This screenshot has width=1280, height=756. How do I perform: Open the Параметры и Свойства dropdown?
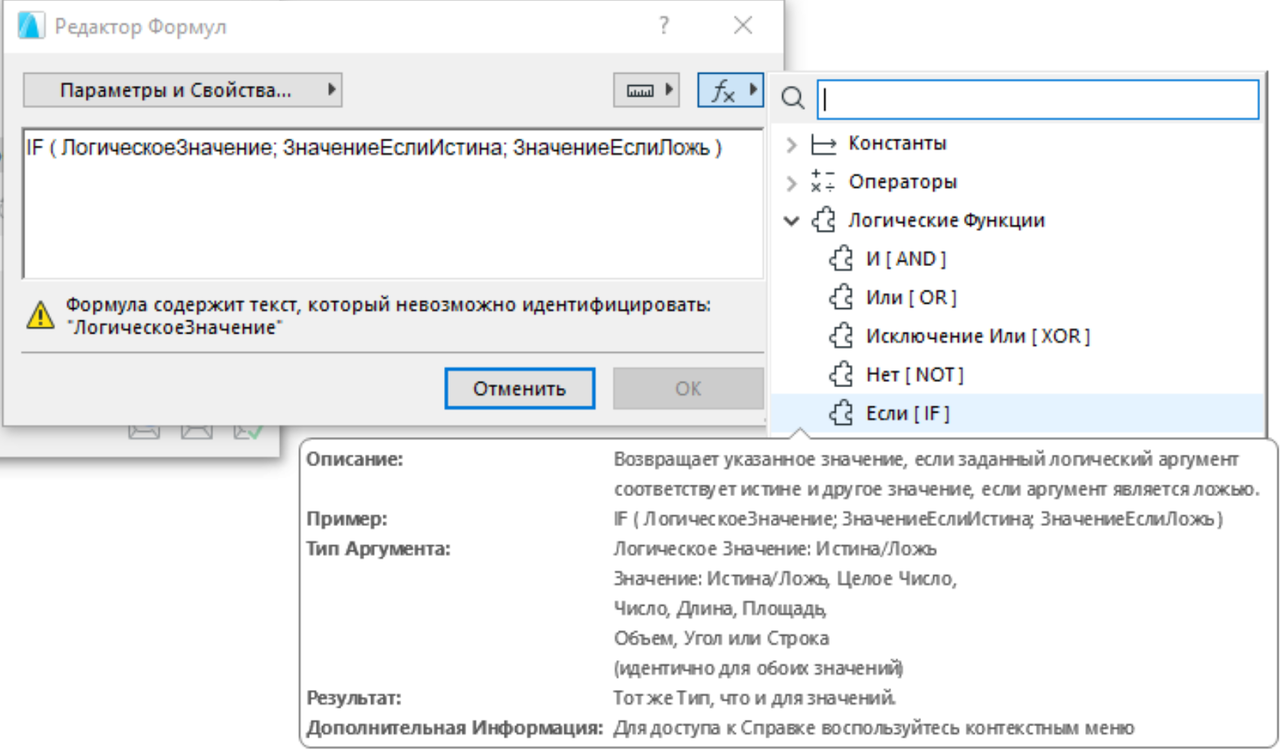(x=183, y=91)
